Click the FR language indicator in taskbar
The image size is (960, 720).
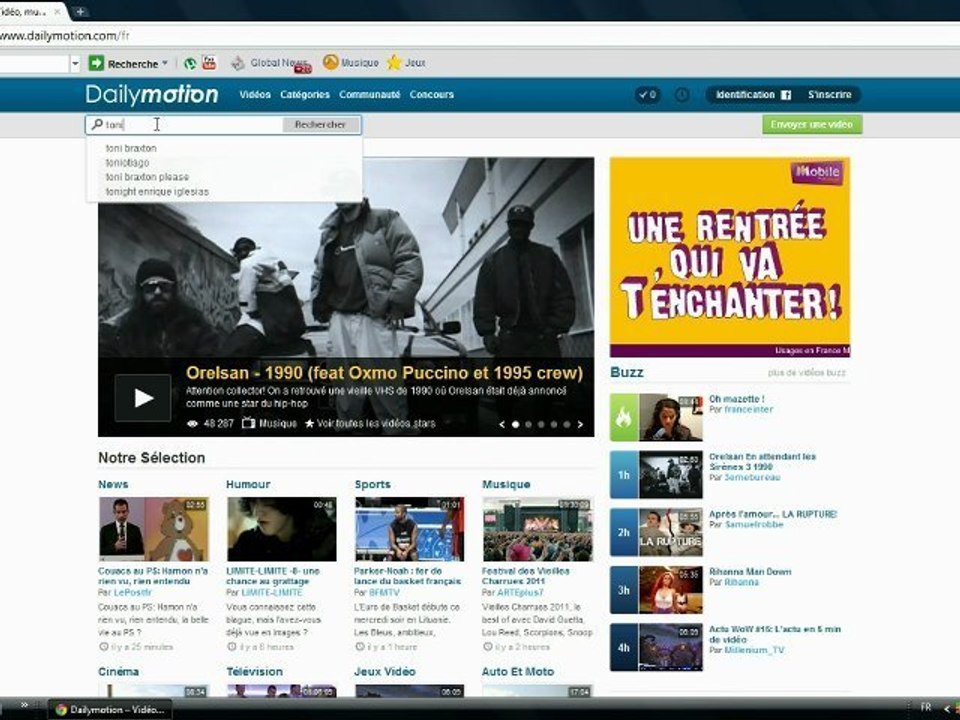(926, 707)
